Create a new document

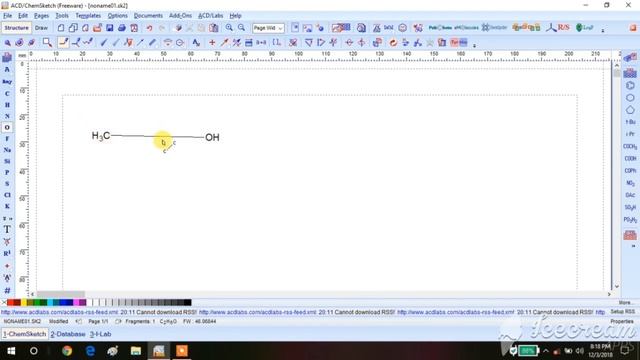pos(61,28)
